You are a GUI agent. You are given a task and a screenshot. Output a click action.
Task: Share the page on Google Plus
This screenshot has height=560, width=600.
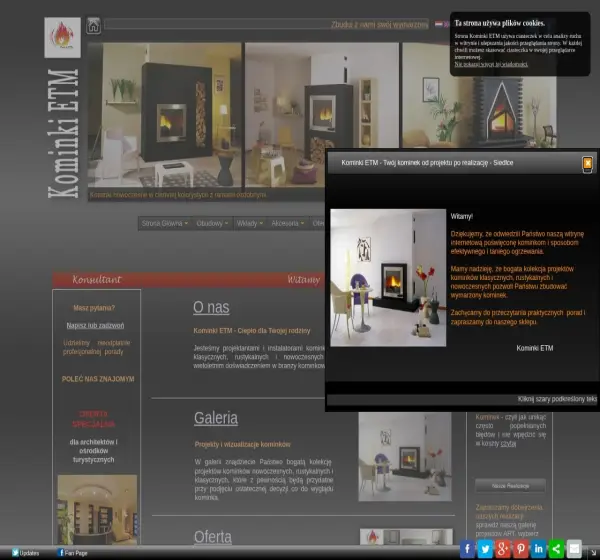pos(503,549)
